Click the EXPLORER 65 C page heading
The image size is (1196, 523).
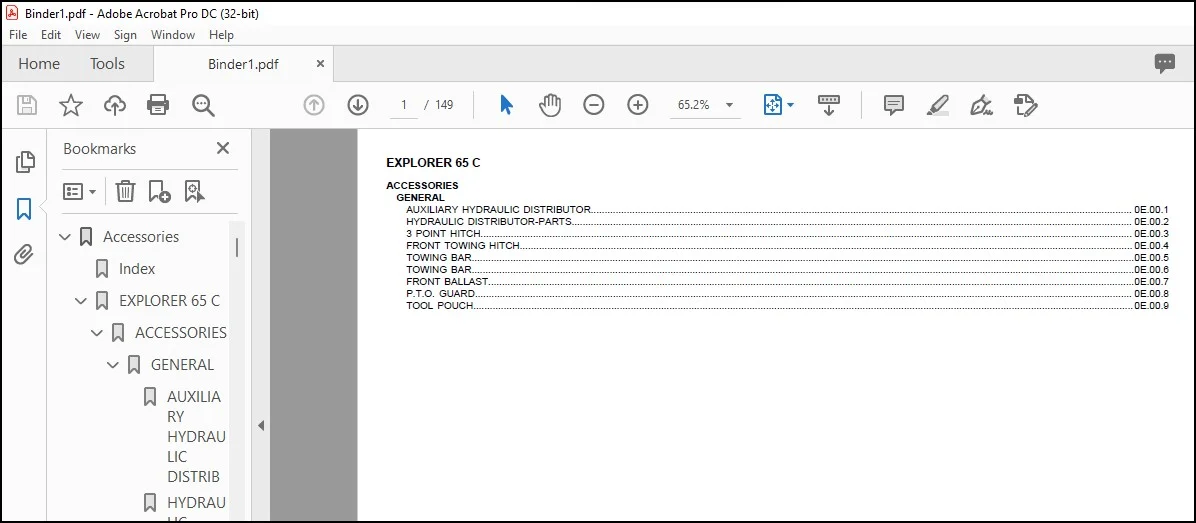(433, 162)
